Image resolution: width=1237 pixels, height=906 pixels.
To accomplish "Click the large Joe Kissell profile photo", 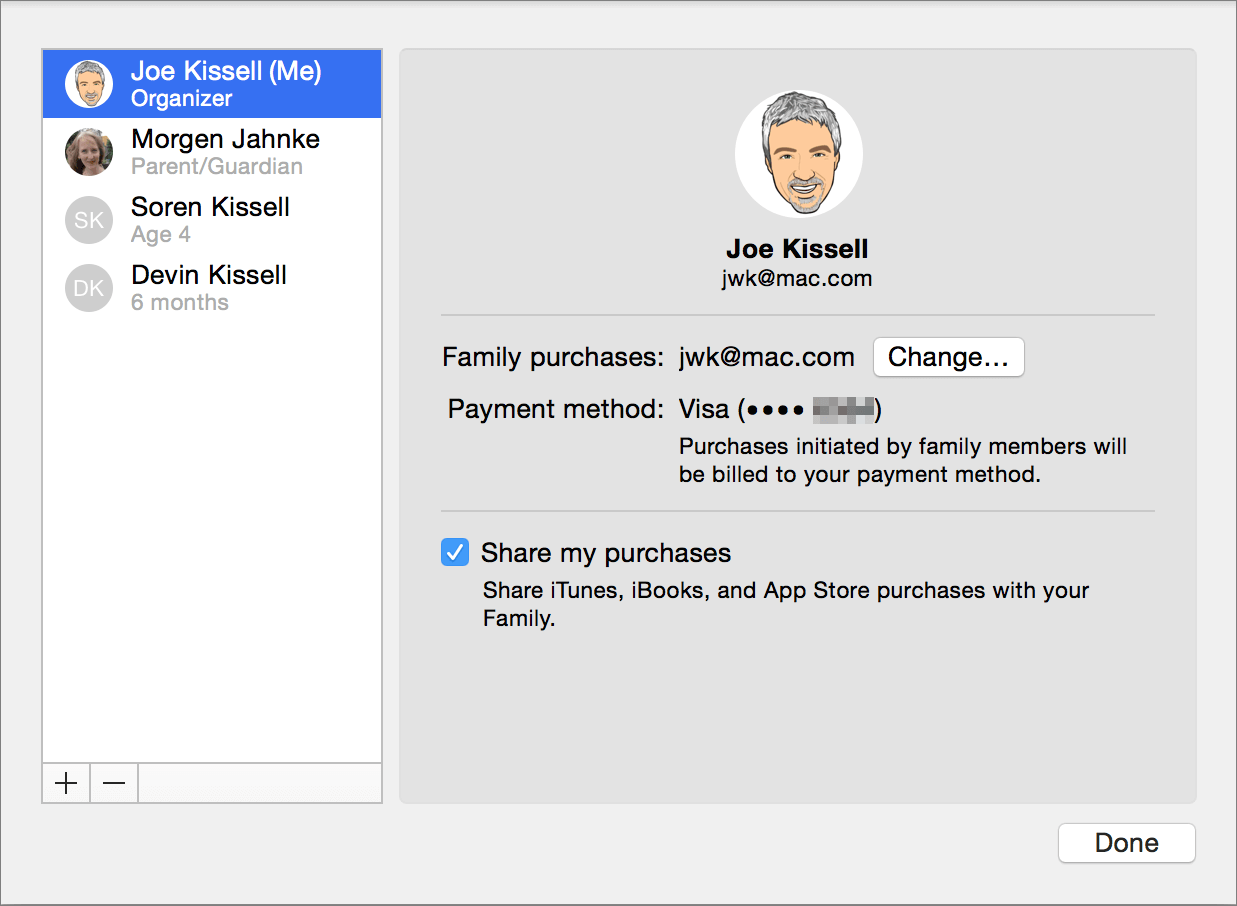I will [x=797, y=153].
